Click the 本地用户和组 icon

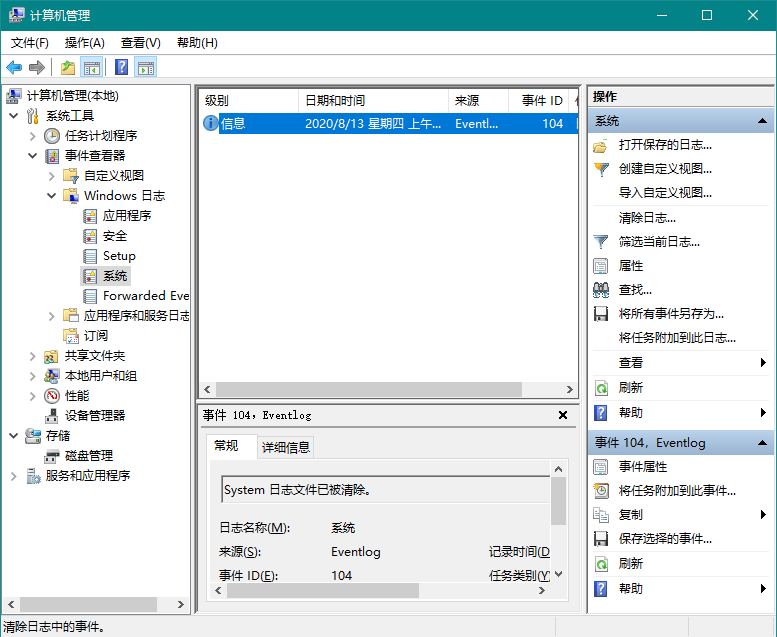point(52,376)
